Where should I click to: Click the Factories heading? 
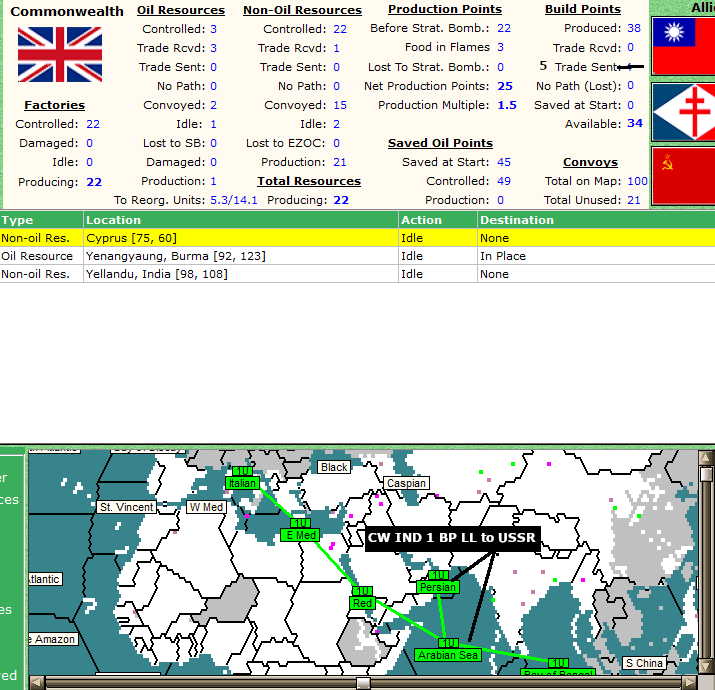click(x=54, y=105)
